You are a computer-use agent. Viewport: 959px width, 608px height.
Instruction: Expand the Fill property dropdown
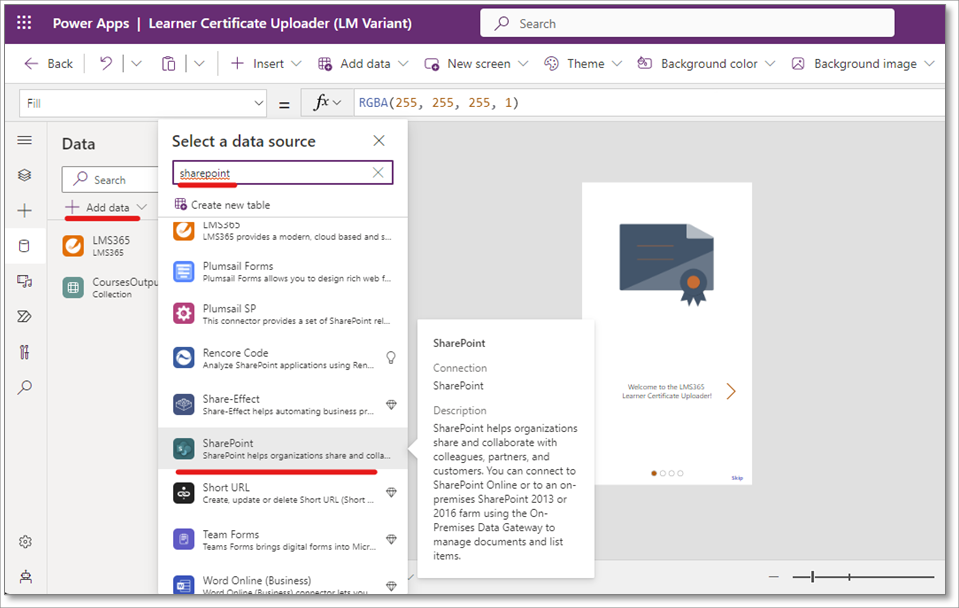[258, 103]
